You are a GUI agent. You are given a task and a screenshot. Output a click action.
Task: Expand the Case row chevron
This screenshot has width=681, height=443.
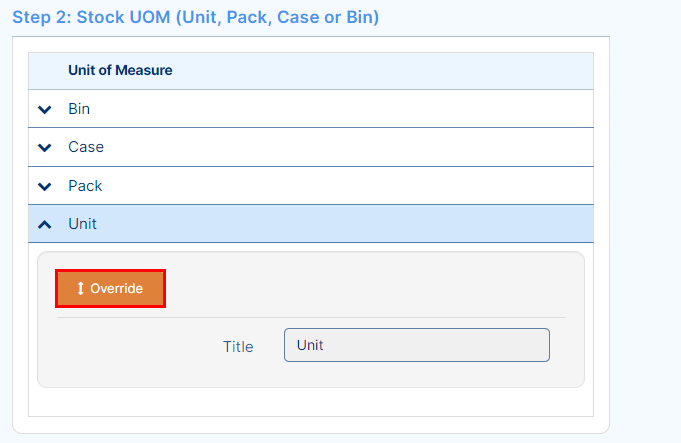click(x=45, y=148)
